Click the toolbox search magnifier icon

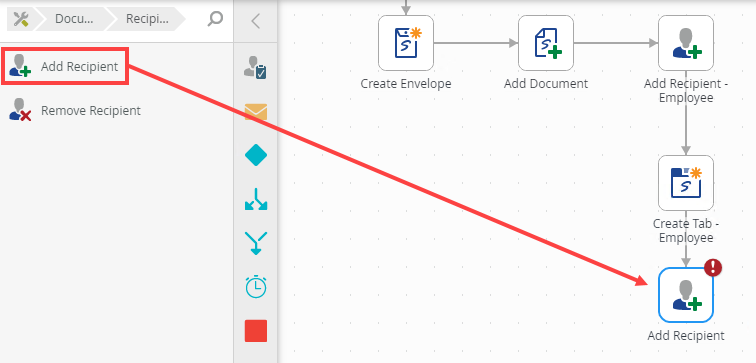215,19
